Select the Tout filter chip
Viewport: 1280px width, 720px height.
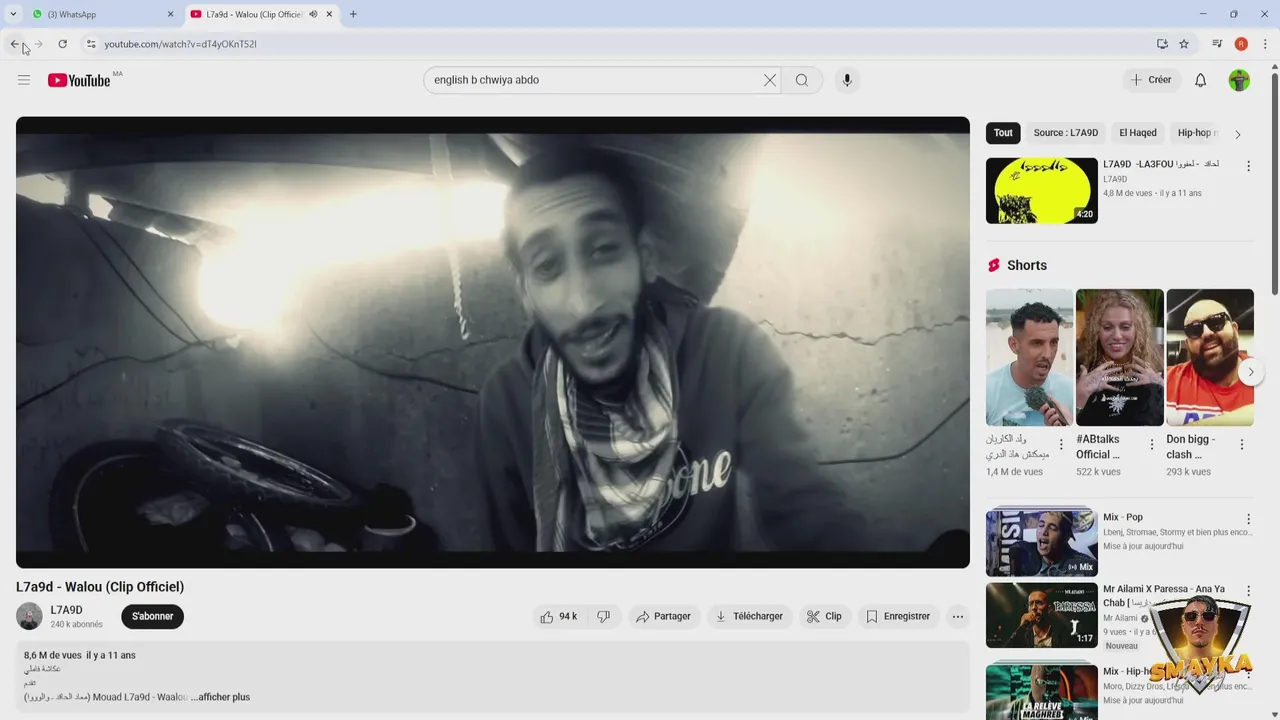(1003, 133)
